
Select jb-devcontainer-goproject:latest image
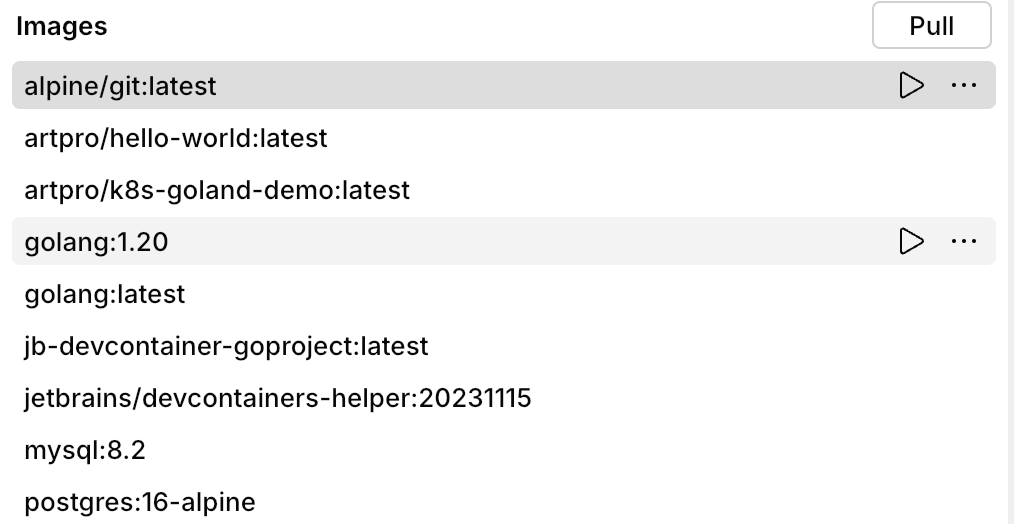(x=226, y=346)
